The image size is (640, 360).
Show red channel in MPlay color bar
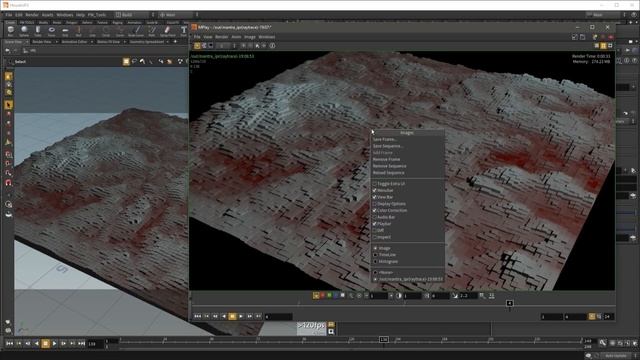[323, 295]
